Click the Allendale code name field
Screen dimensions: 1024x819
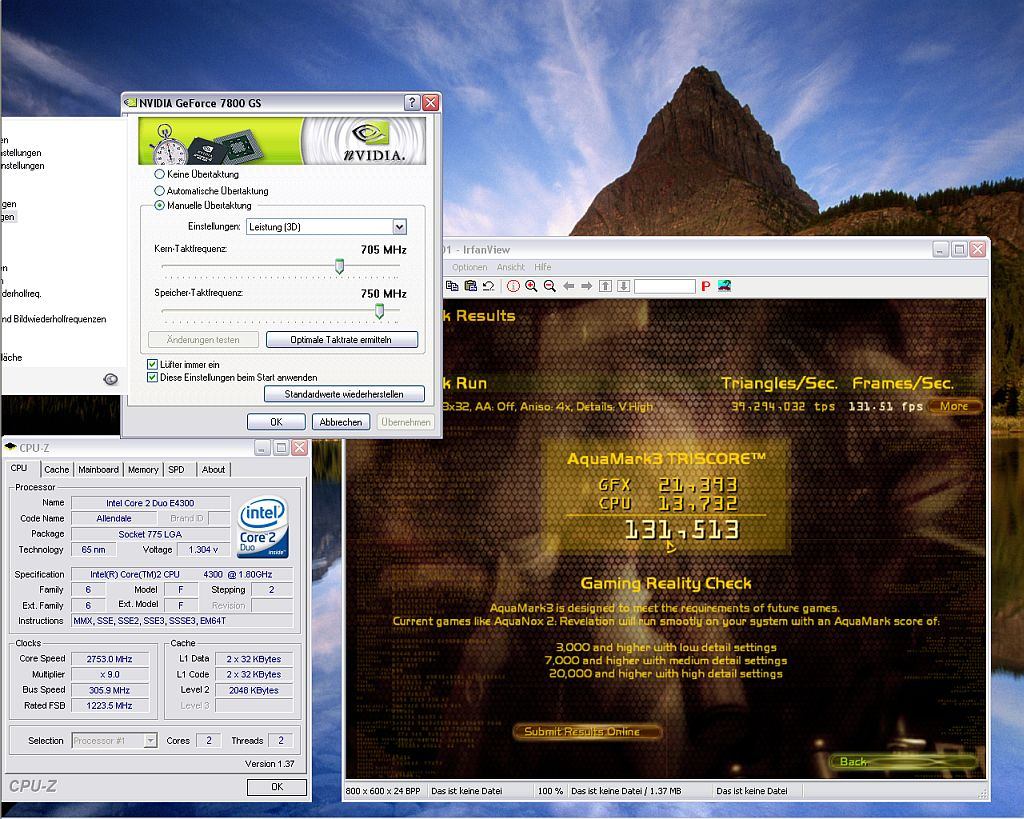(x=114, y=519)
